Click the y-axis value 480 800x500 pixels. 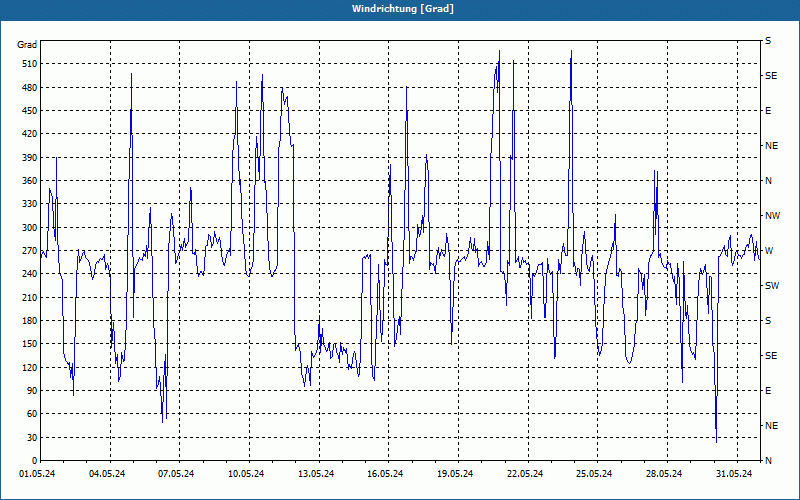pyautogui.click(x=31, y=88)
